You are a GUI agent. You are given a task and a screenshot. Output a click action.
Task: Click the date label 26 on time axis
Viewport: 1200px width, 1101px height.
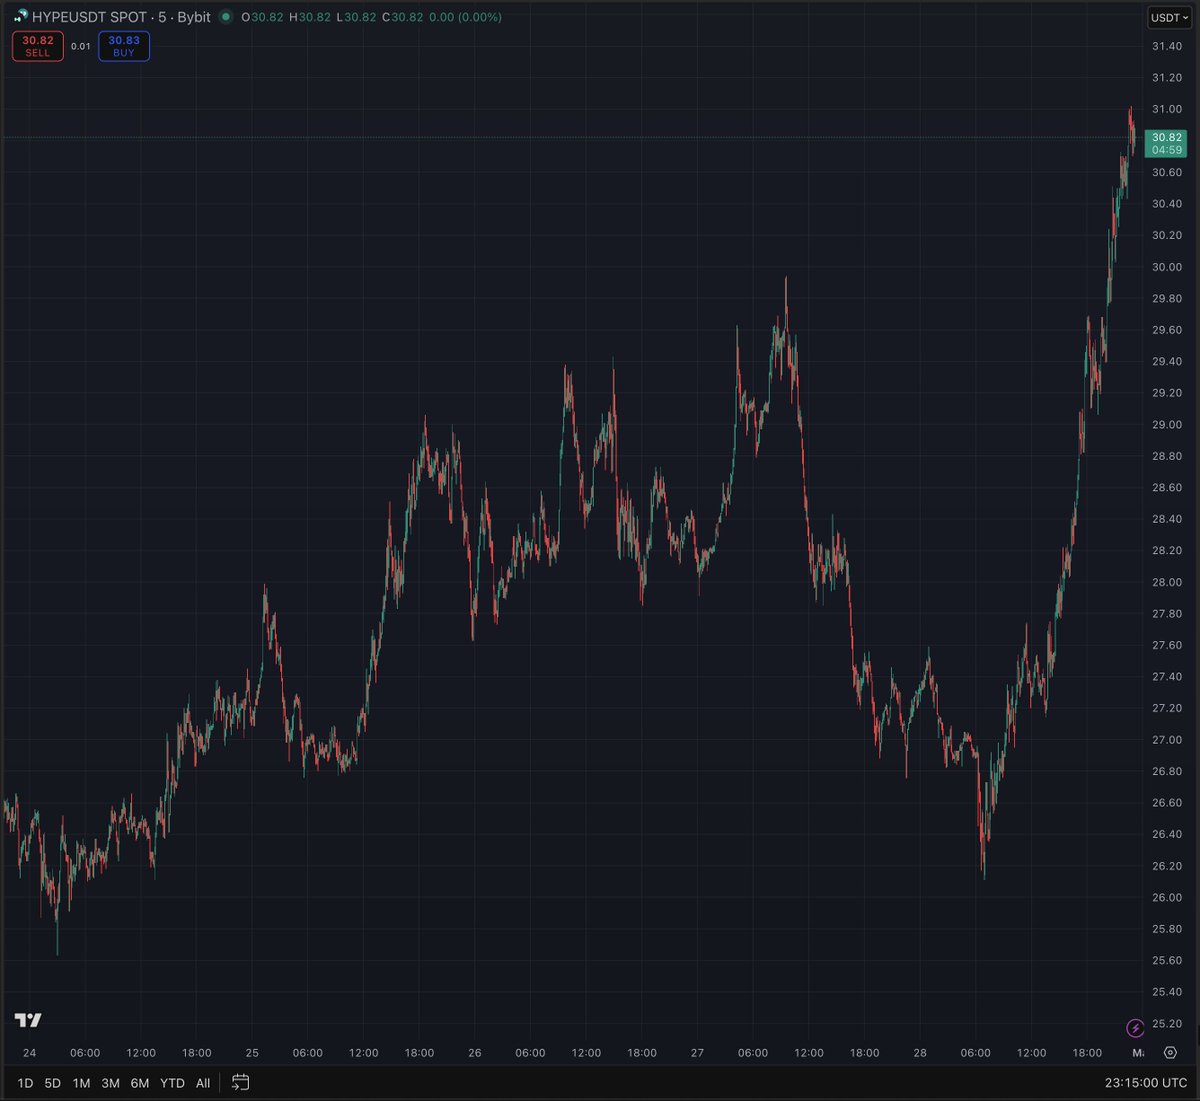coord(474,1053)
